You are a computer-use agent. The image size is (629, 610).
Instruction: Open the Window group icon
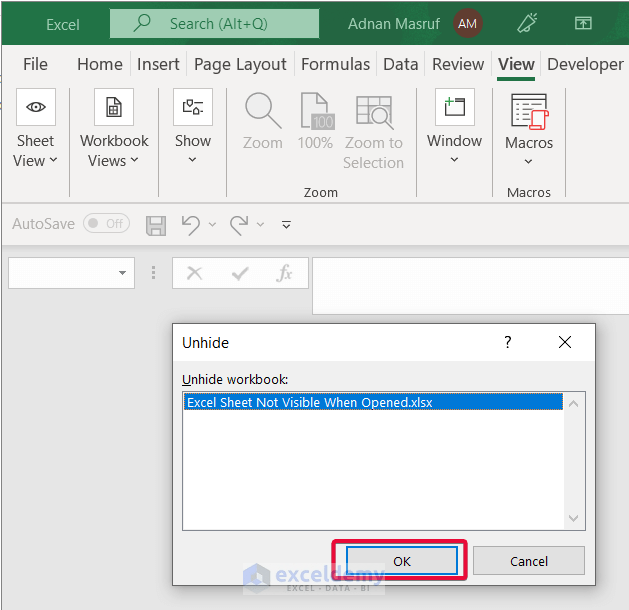455,107
